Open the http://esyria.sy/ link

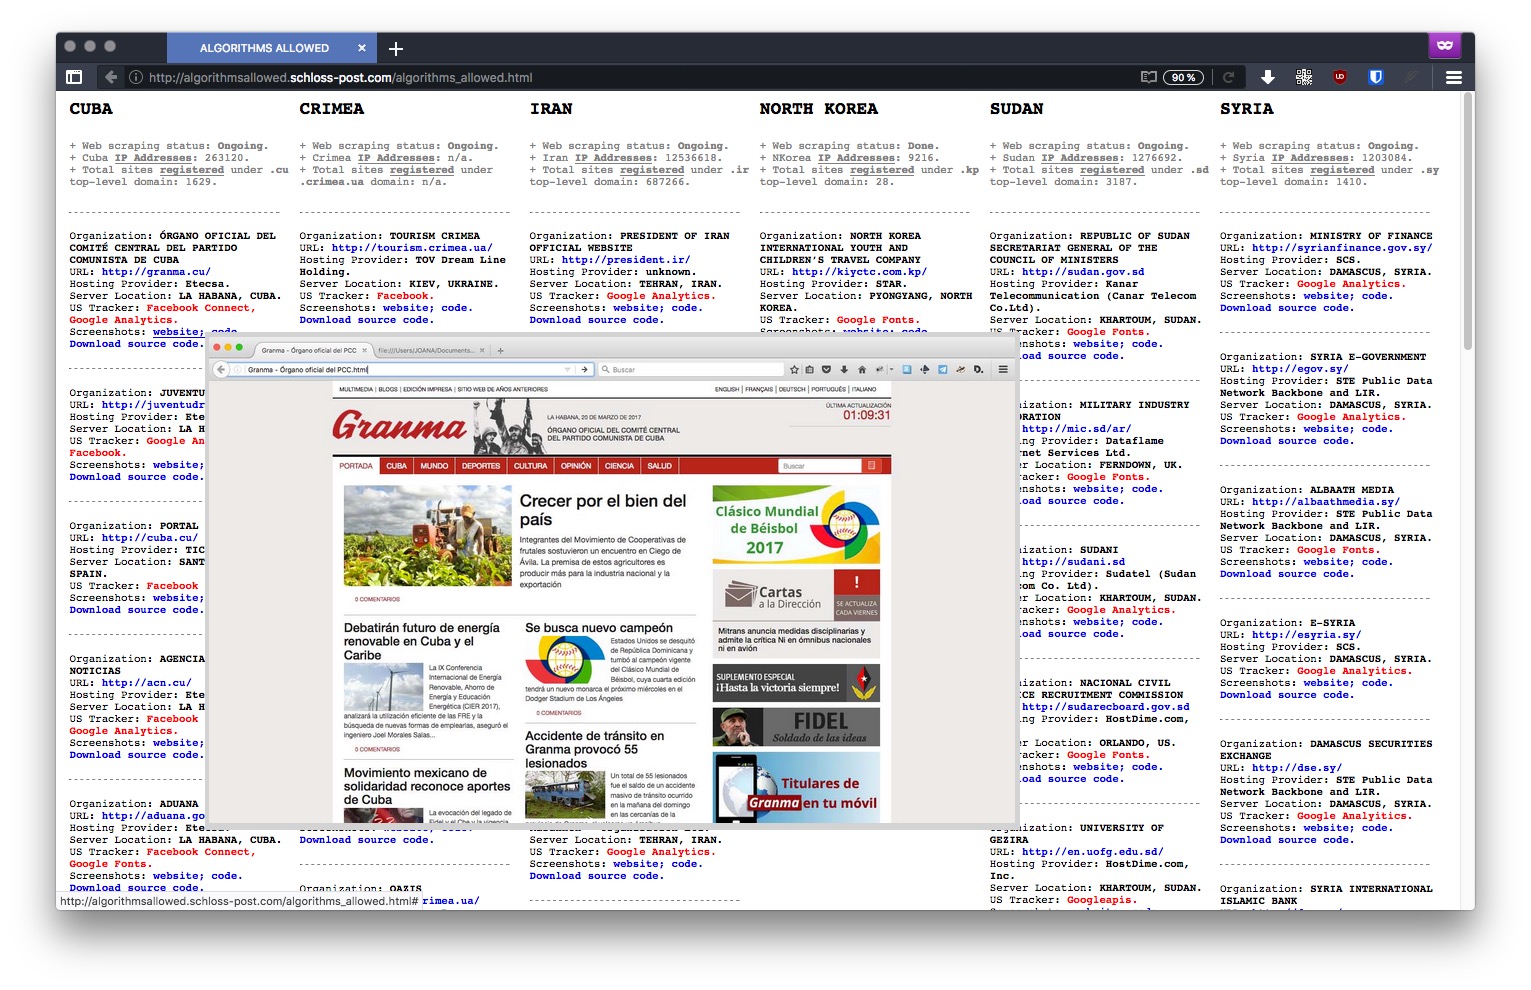click(1307, 635)
